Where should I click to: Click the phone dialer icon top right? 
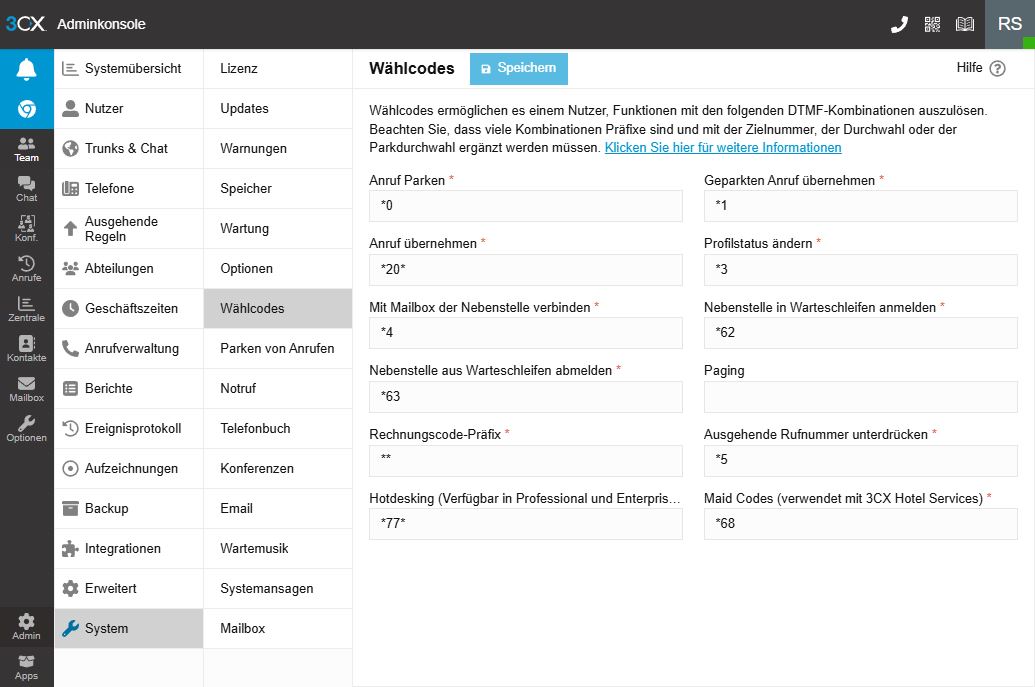898,22
